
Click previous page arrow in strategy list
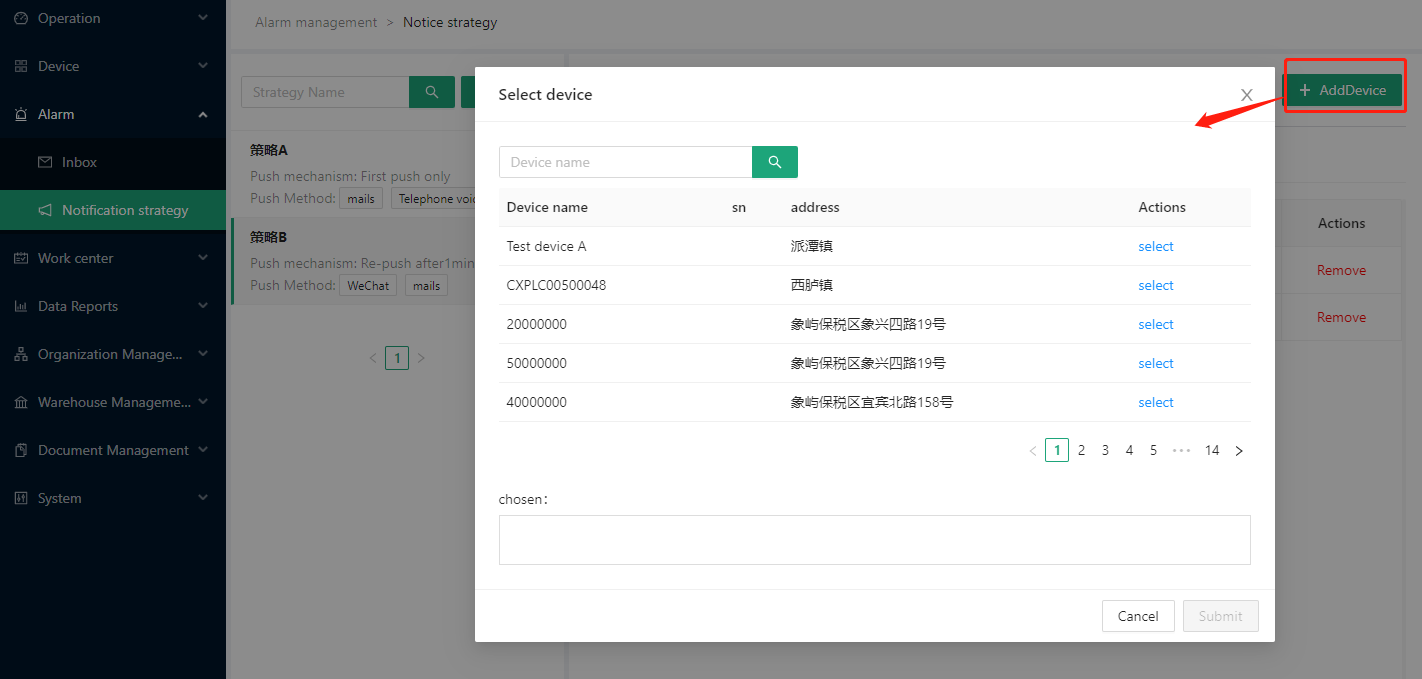tap(373, 358)
